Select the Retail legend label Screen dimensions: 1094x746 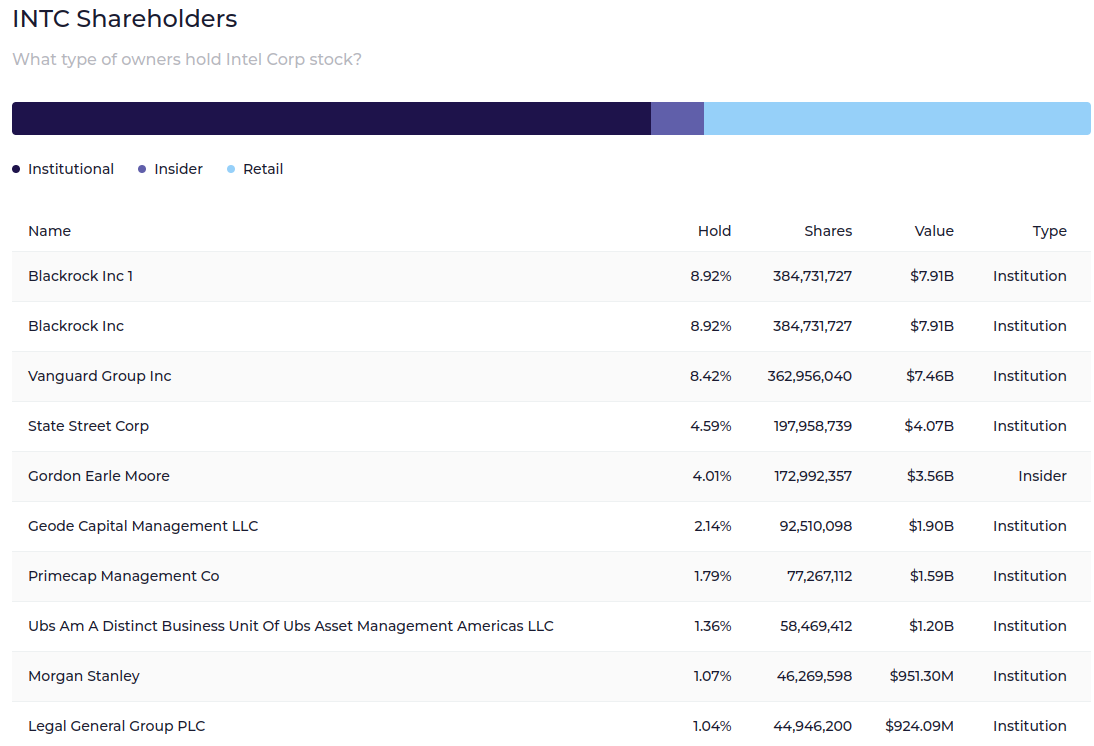tap(263, 169)
